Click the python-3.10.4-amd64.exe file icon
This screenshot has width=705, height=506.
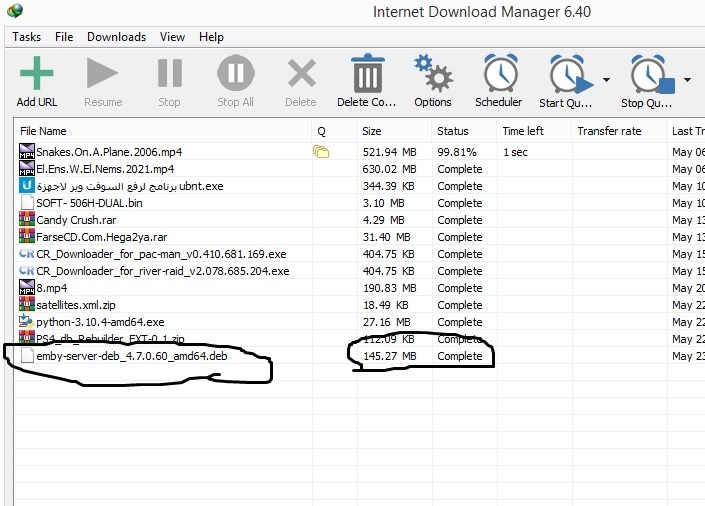point(27,322)
